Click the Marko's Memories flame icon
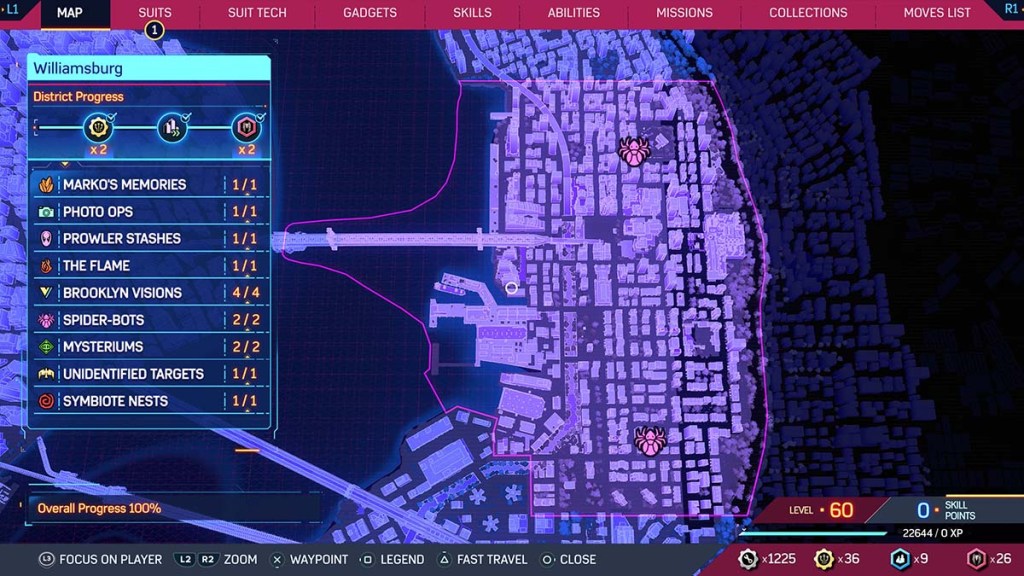 pos(46,185)
